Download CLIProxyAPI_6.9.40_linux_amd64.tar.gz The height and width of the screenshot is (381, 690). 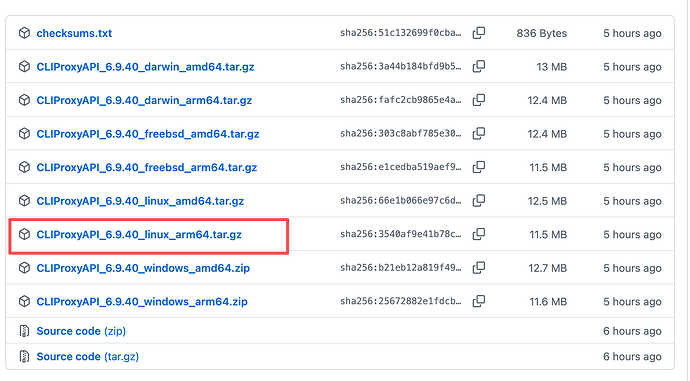click(x=140, y=201)
